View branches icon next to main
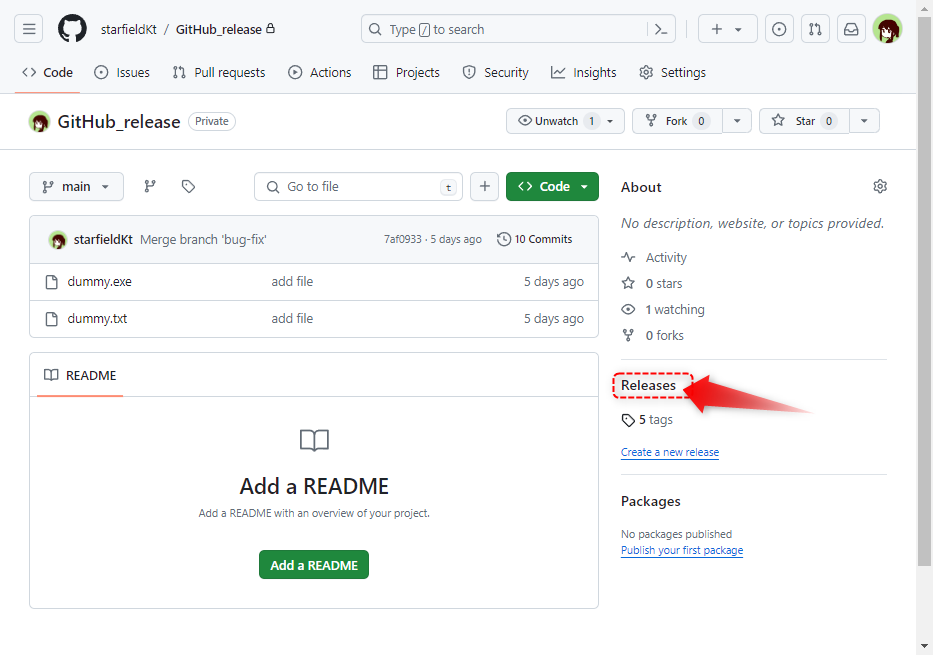933x655 pixels. (x=150, y=187)
